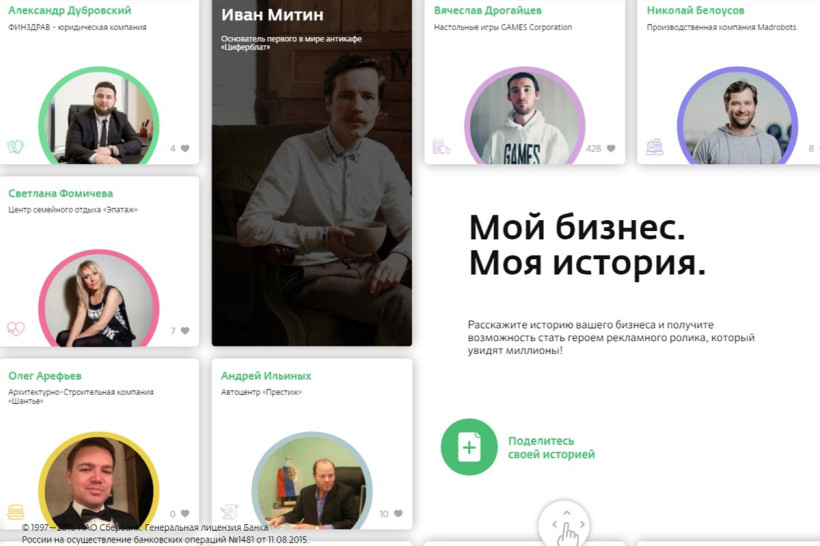Screen dimensions: 820x546
Task: Click the category icon on Андрей Ильиных's card
Action: (229, 513)
